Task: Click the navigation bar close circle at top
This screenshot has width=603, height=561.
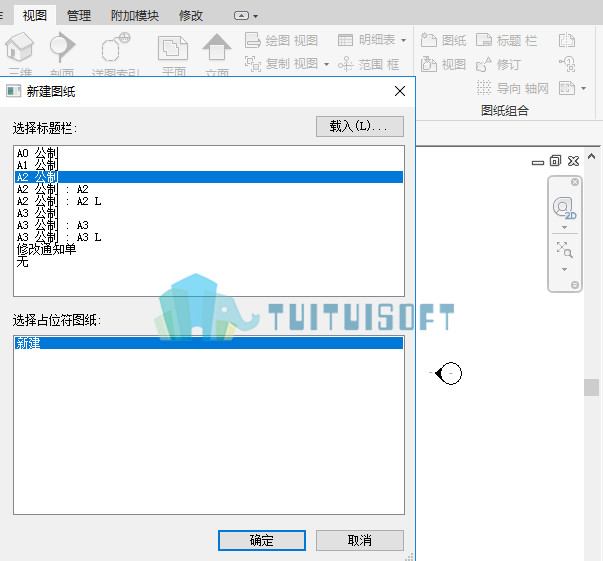Action: (x=575, y=182)
